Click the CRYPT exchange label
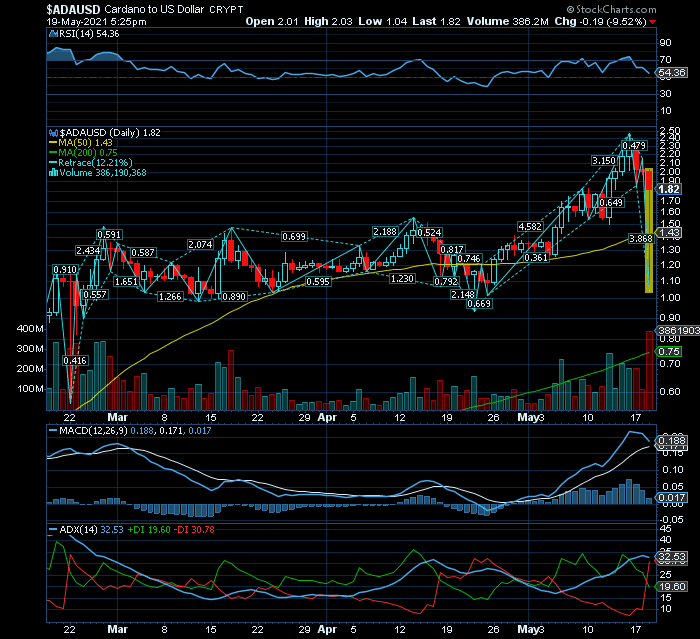700x639 pixels. tap(226, 10)
